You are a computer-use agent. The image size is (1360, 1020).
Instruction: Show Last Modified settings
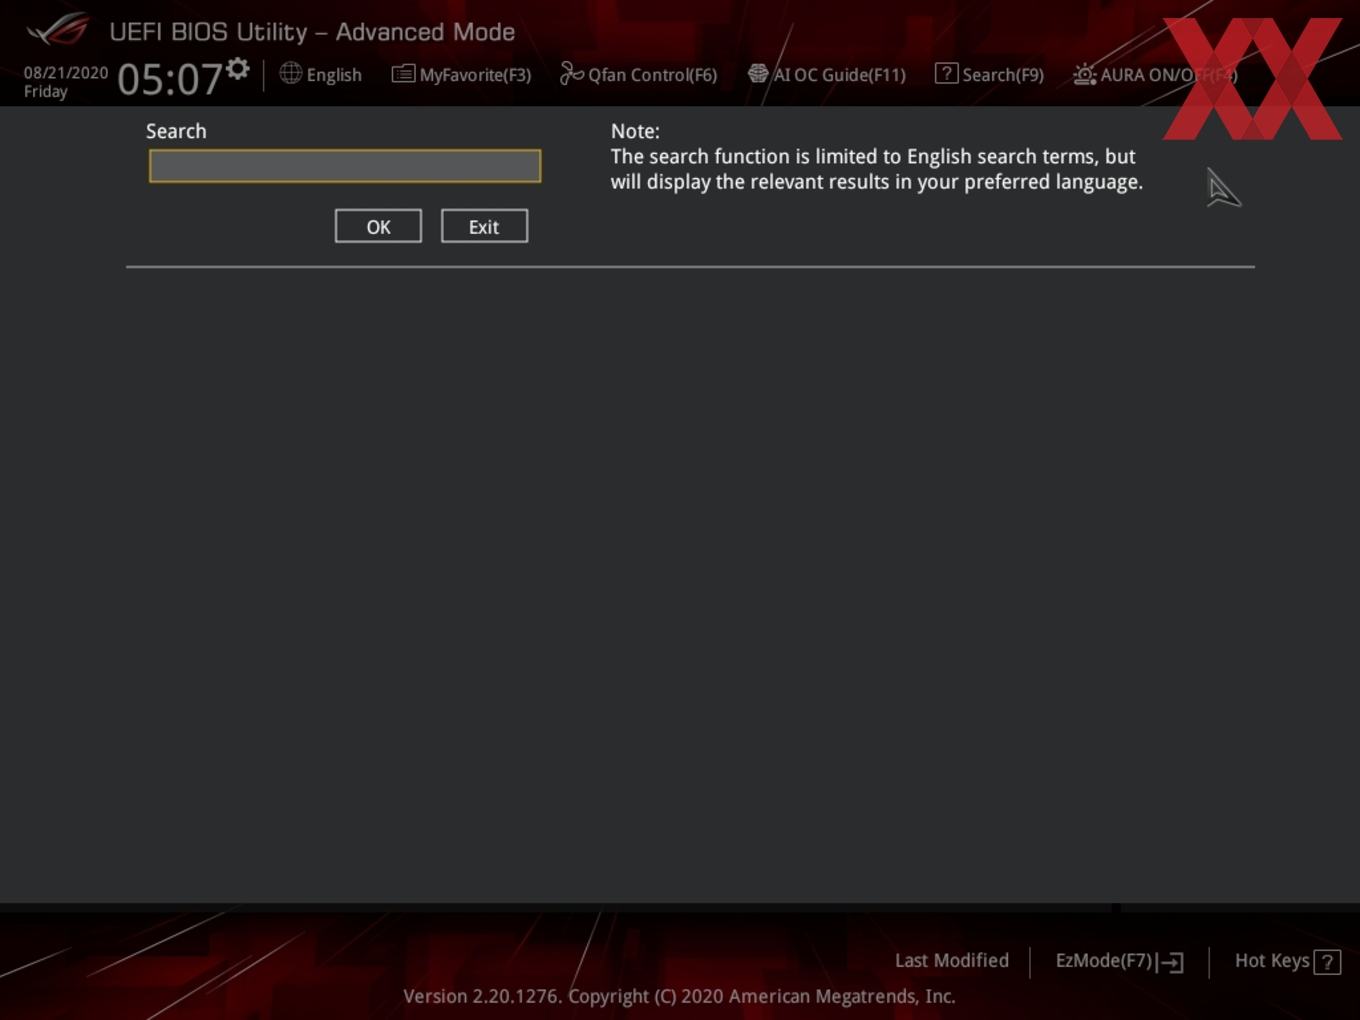coord(952,960)
